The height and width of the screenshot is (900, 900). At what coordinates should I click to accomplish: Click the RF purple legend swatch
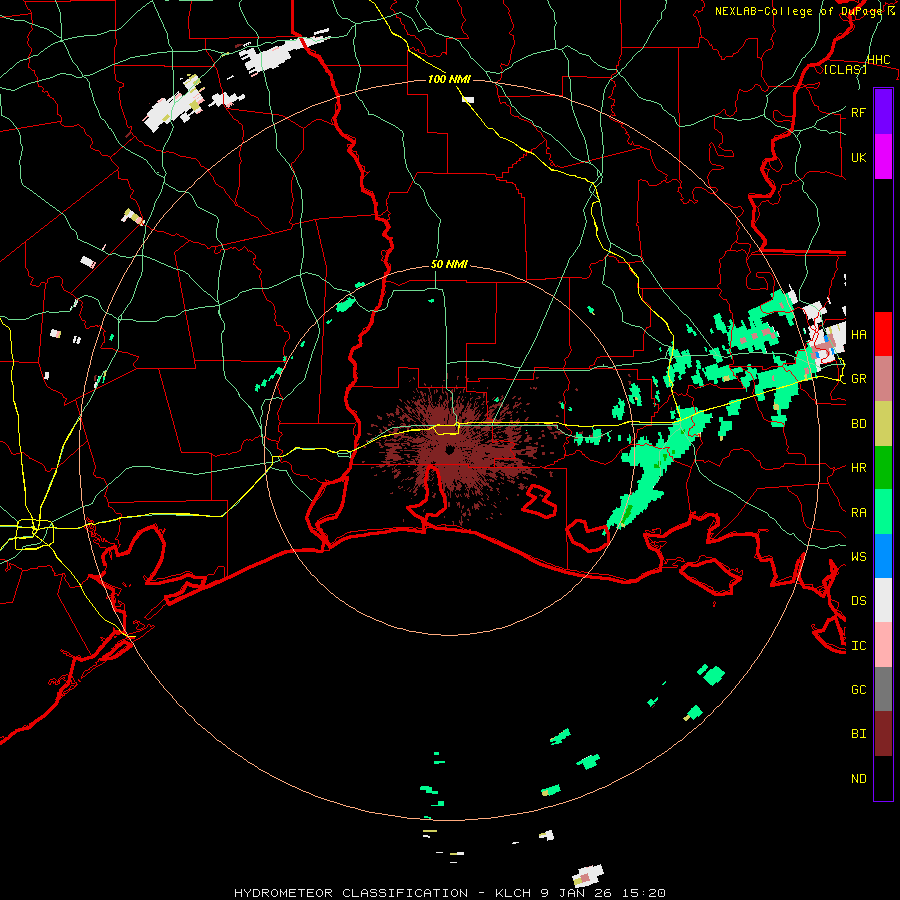point(883,112)
